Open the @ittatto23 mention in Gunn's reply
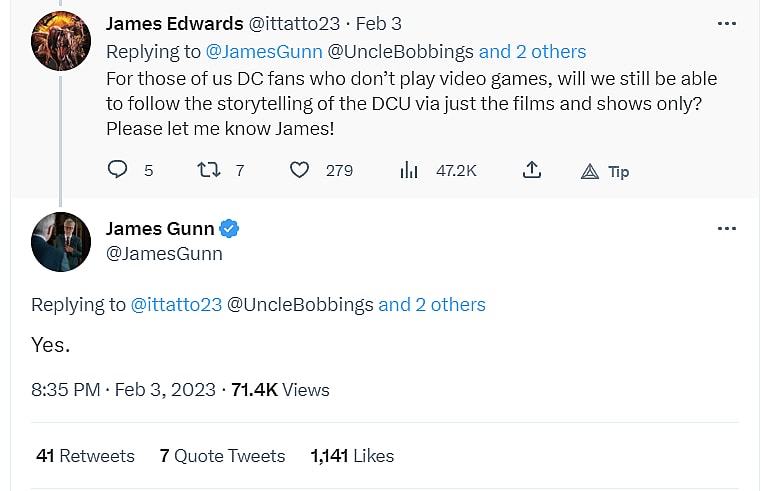 176,304
